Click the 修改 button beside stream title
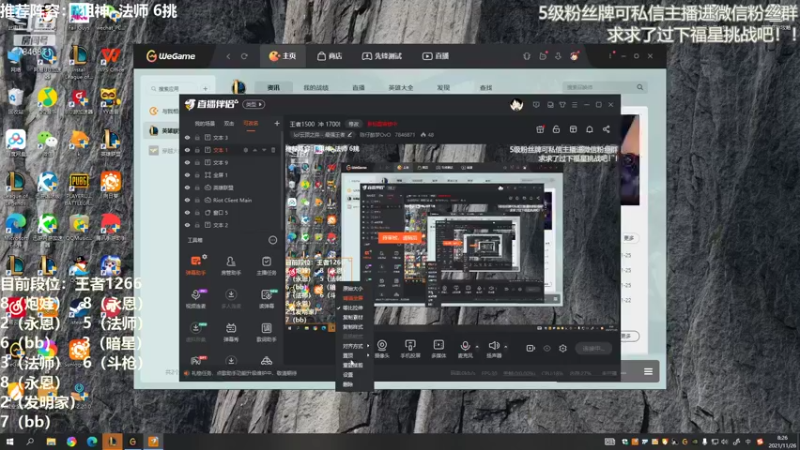 (353, 124)
